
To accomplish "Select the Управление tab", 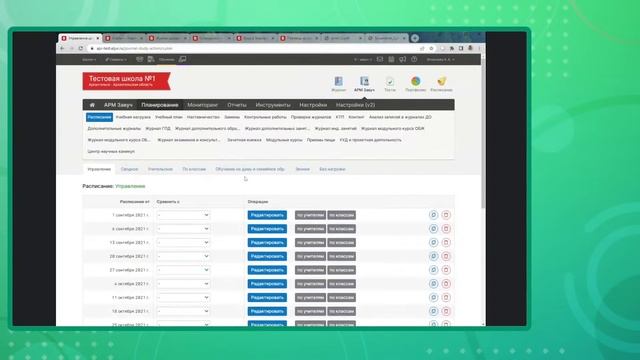I will coord(99,169).
